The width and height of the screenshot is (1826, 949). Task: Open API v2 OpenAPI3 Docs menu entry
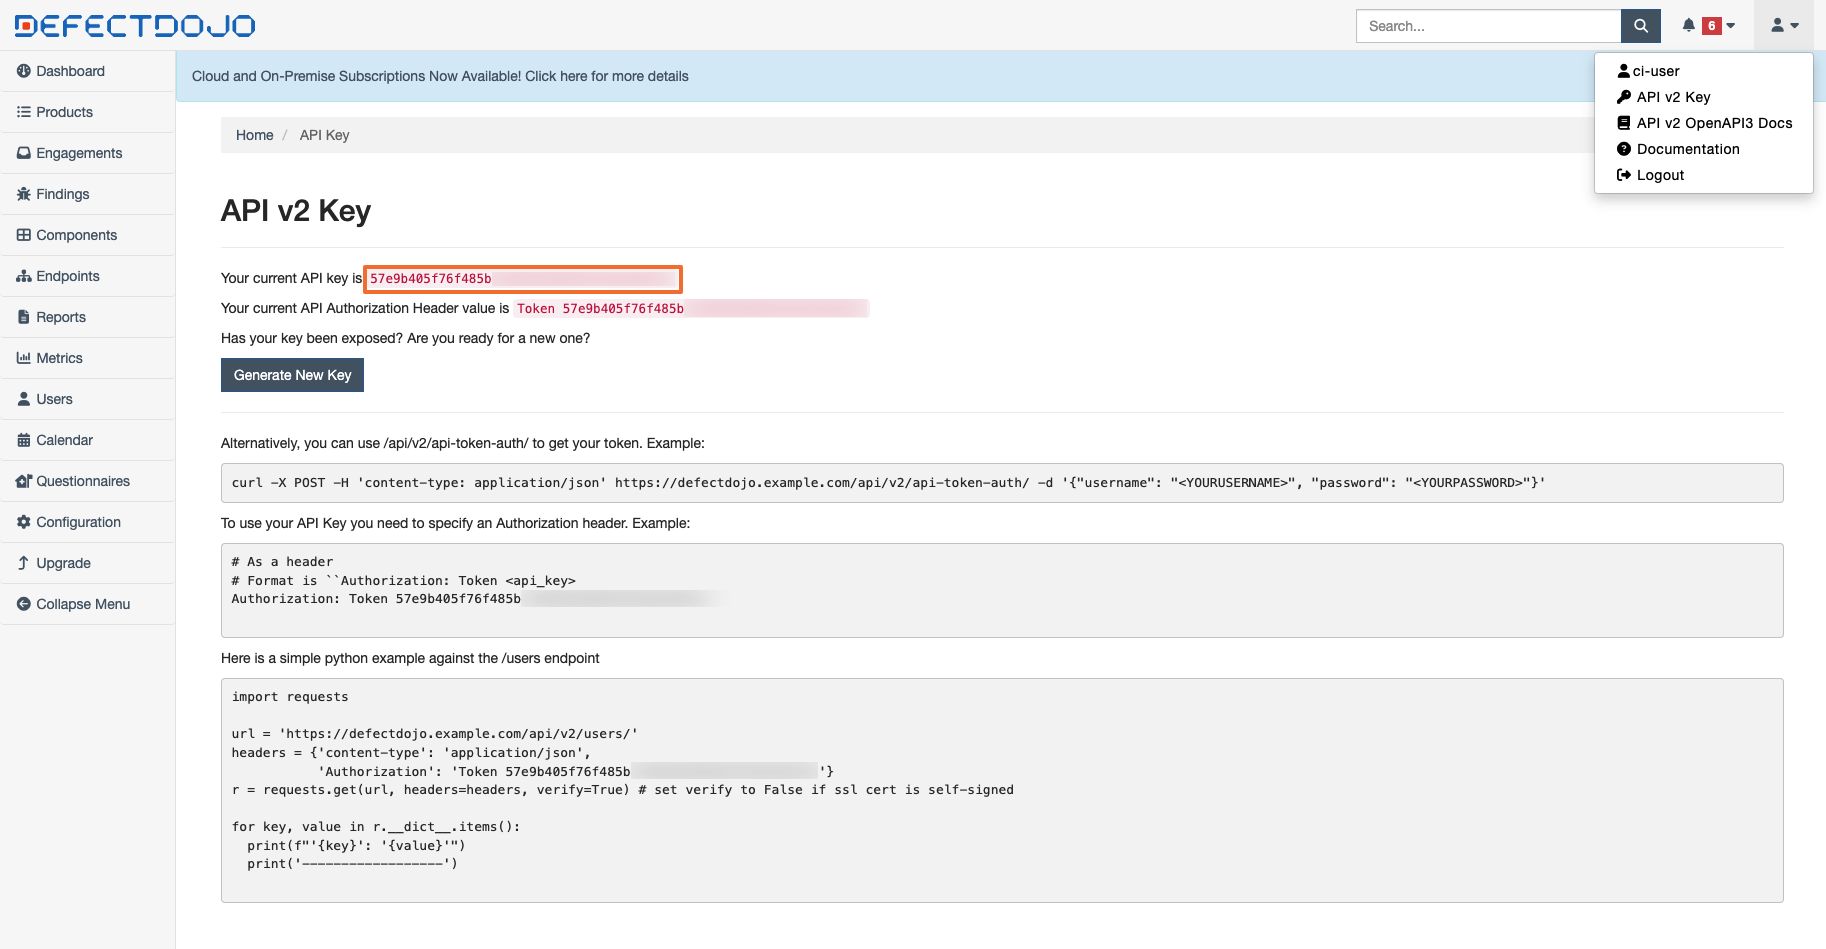tap(1714, 122)
